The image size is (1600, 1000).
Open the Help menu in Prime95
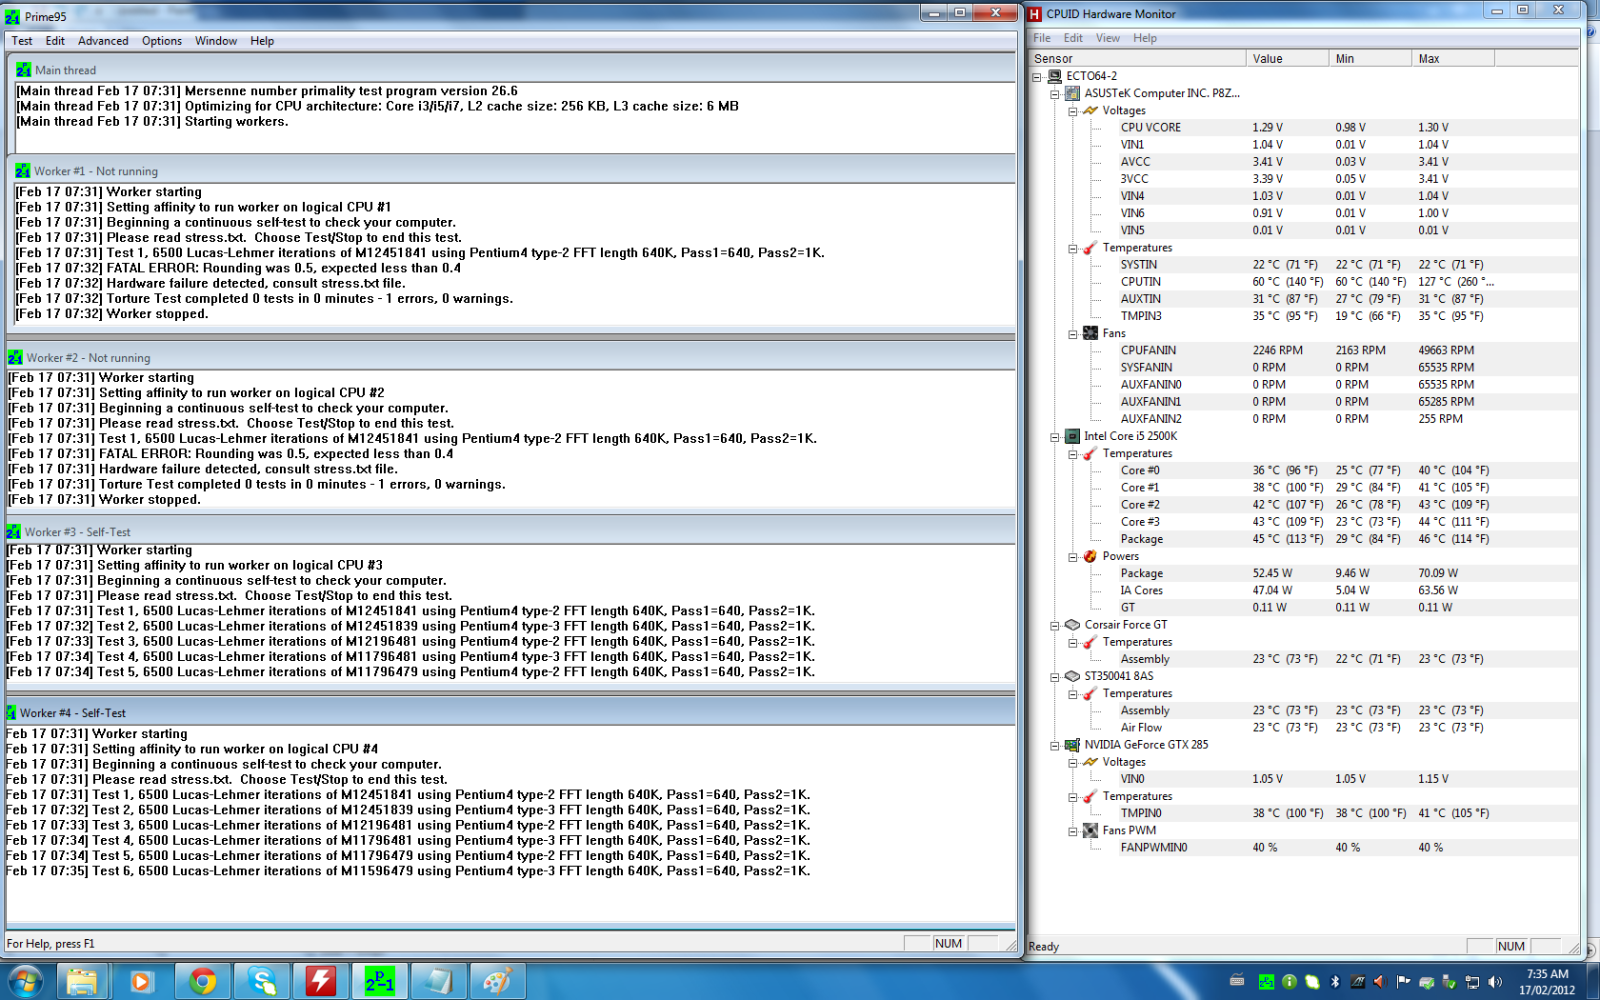pyautogui.click(x=262, y=41)
